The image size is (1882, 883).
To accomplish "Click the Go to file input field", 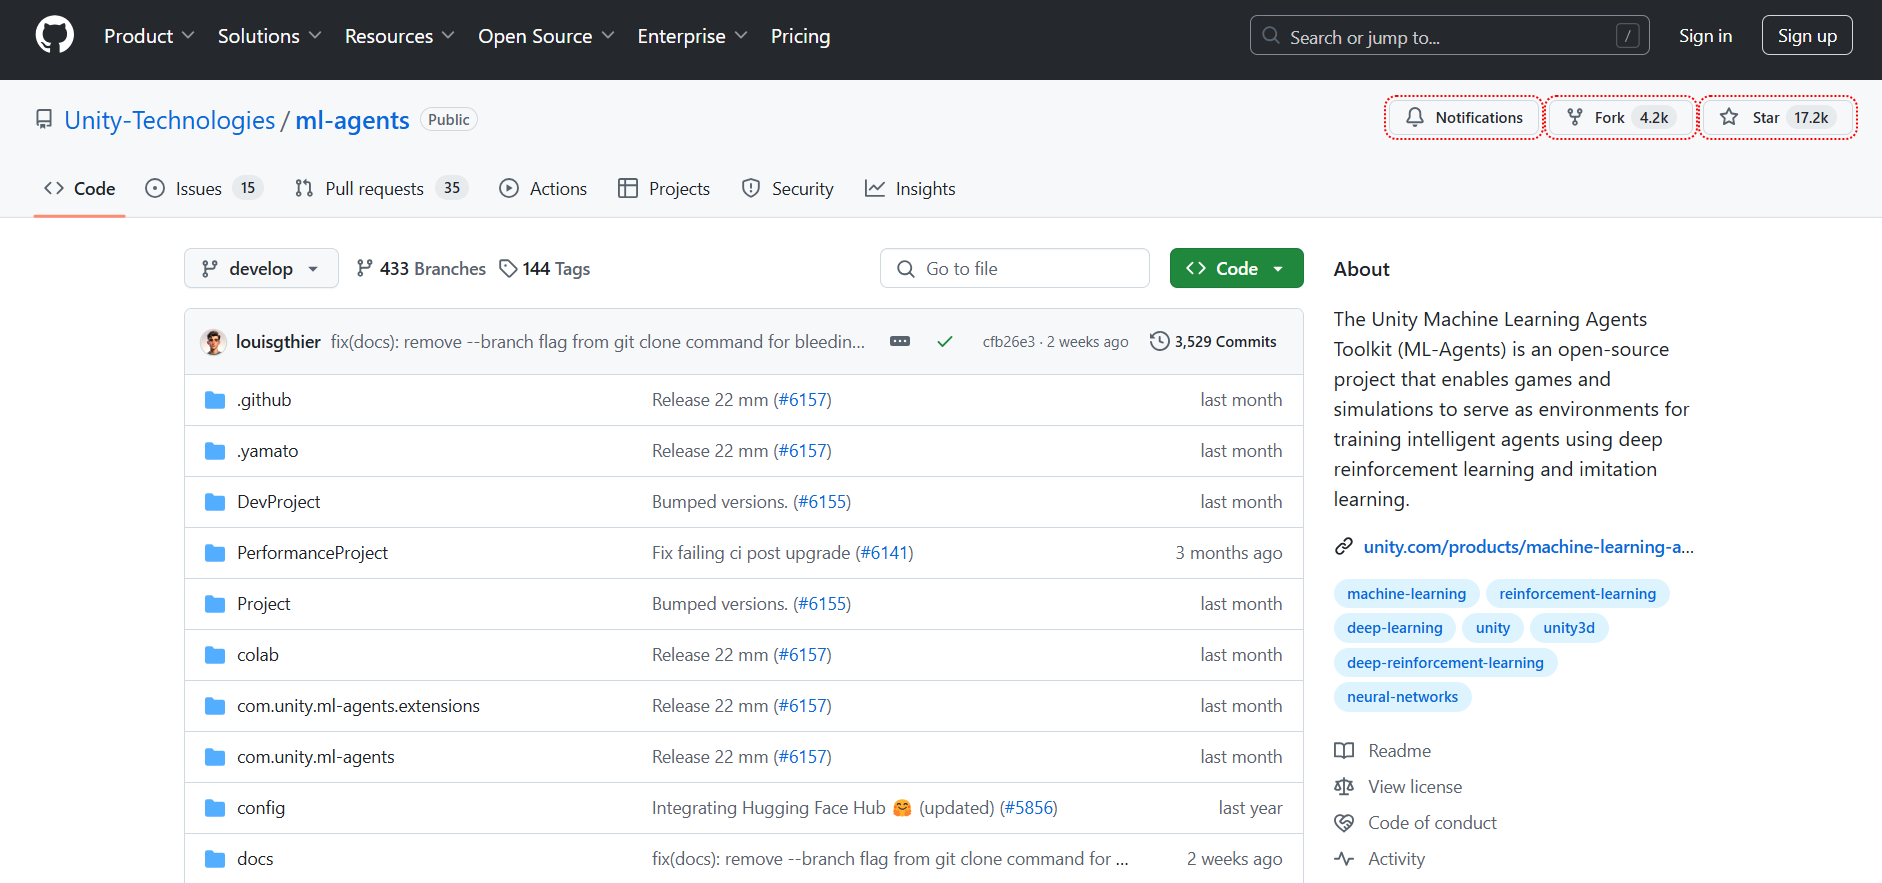I will click(x=1015, y=268).
